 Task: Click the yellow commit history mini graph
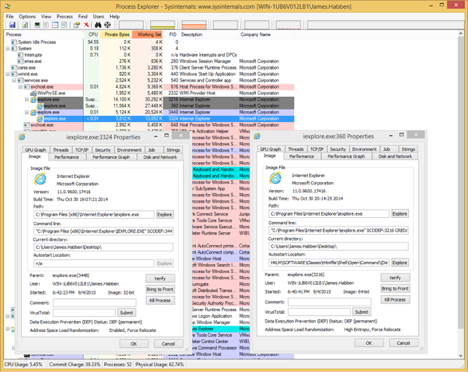[x=162, y=25]
